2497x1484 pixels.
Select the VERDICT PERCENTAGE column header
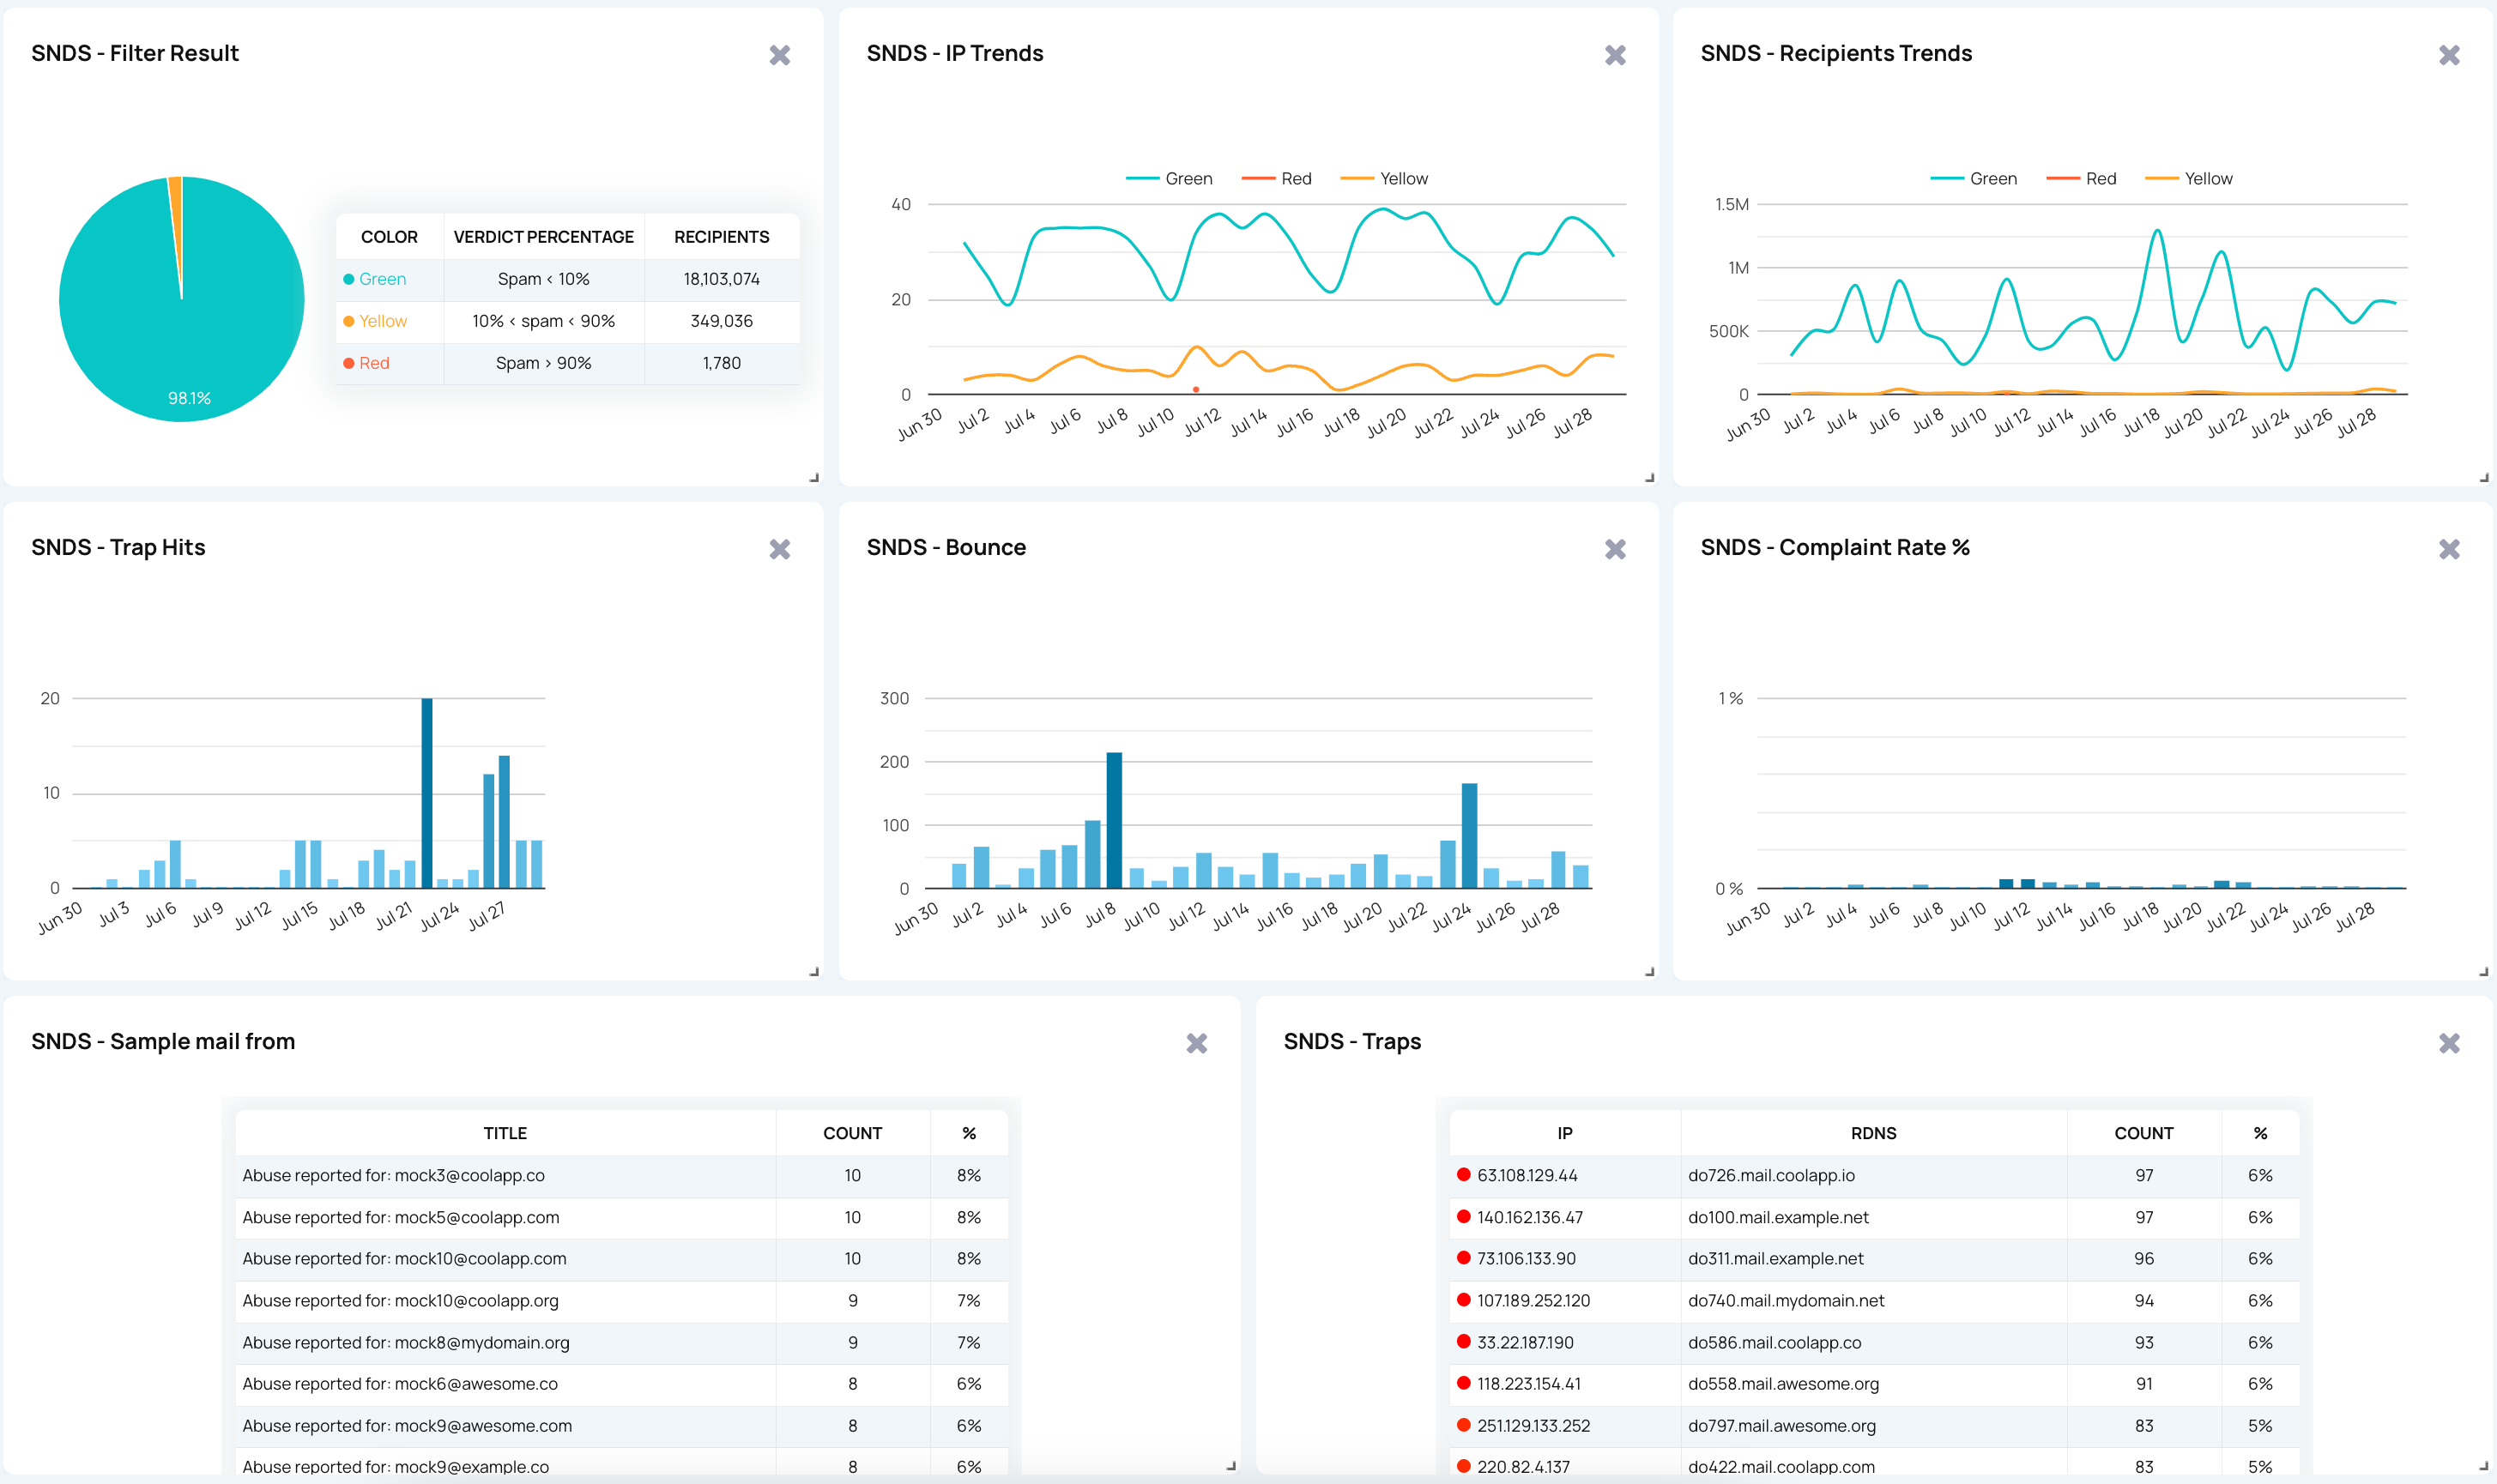tap(544, 237)
